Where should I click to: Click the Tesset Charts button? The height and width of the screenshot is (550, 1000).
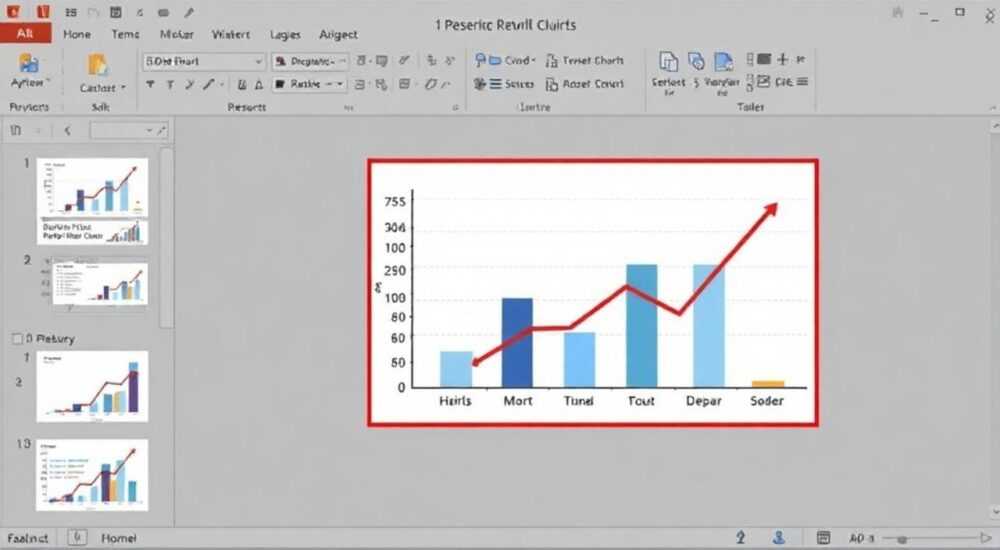point(585,61)
